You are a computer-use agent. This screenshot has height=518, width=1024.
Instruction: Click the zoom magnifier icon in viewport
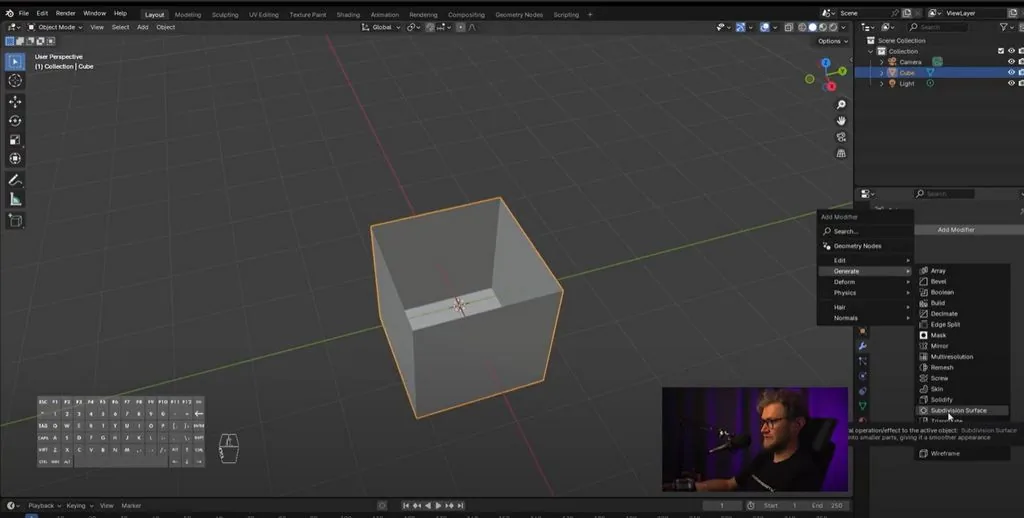(x=841, y=105)
